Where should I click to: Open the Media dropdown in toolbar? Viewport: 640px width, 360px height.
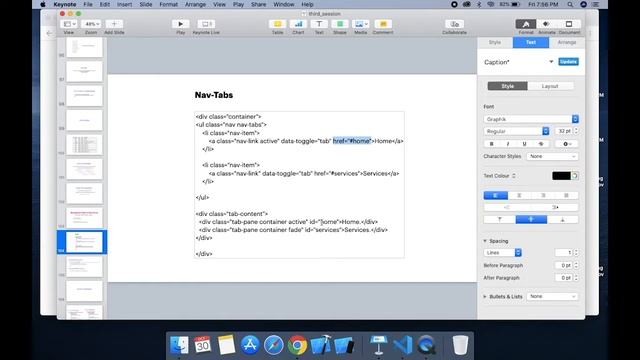360,24
